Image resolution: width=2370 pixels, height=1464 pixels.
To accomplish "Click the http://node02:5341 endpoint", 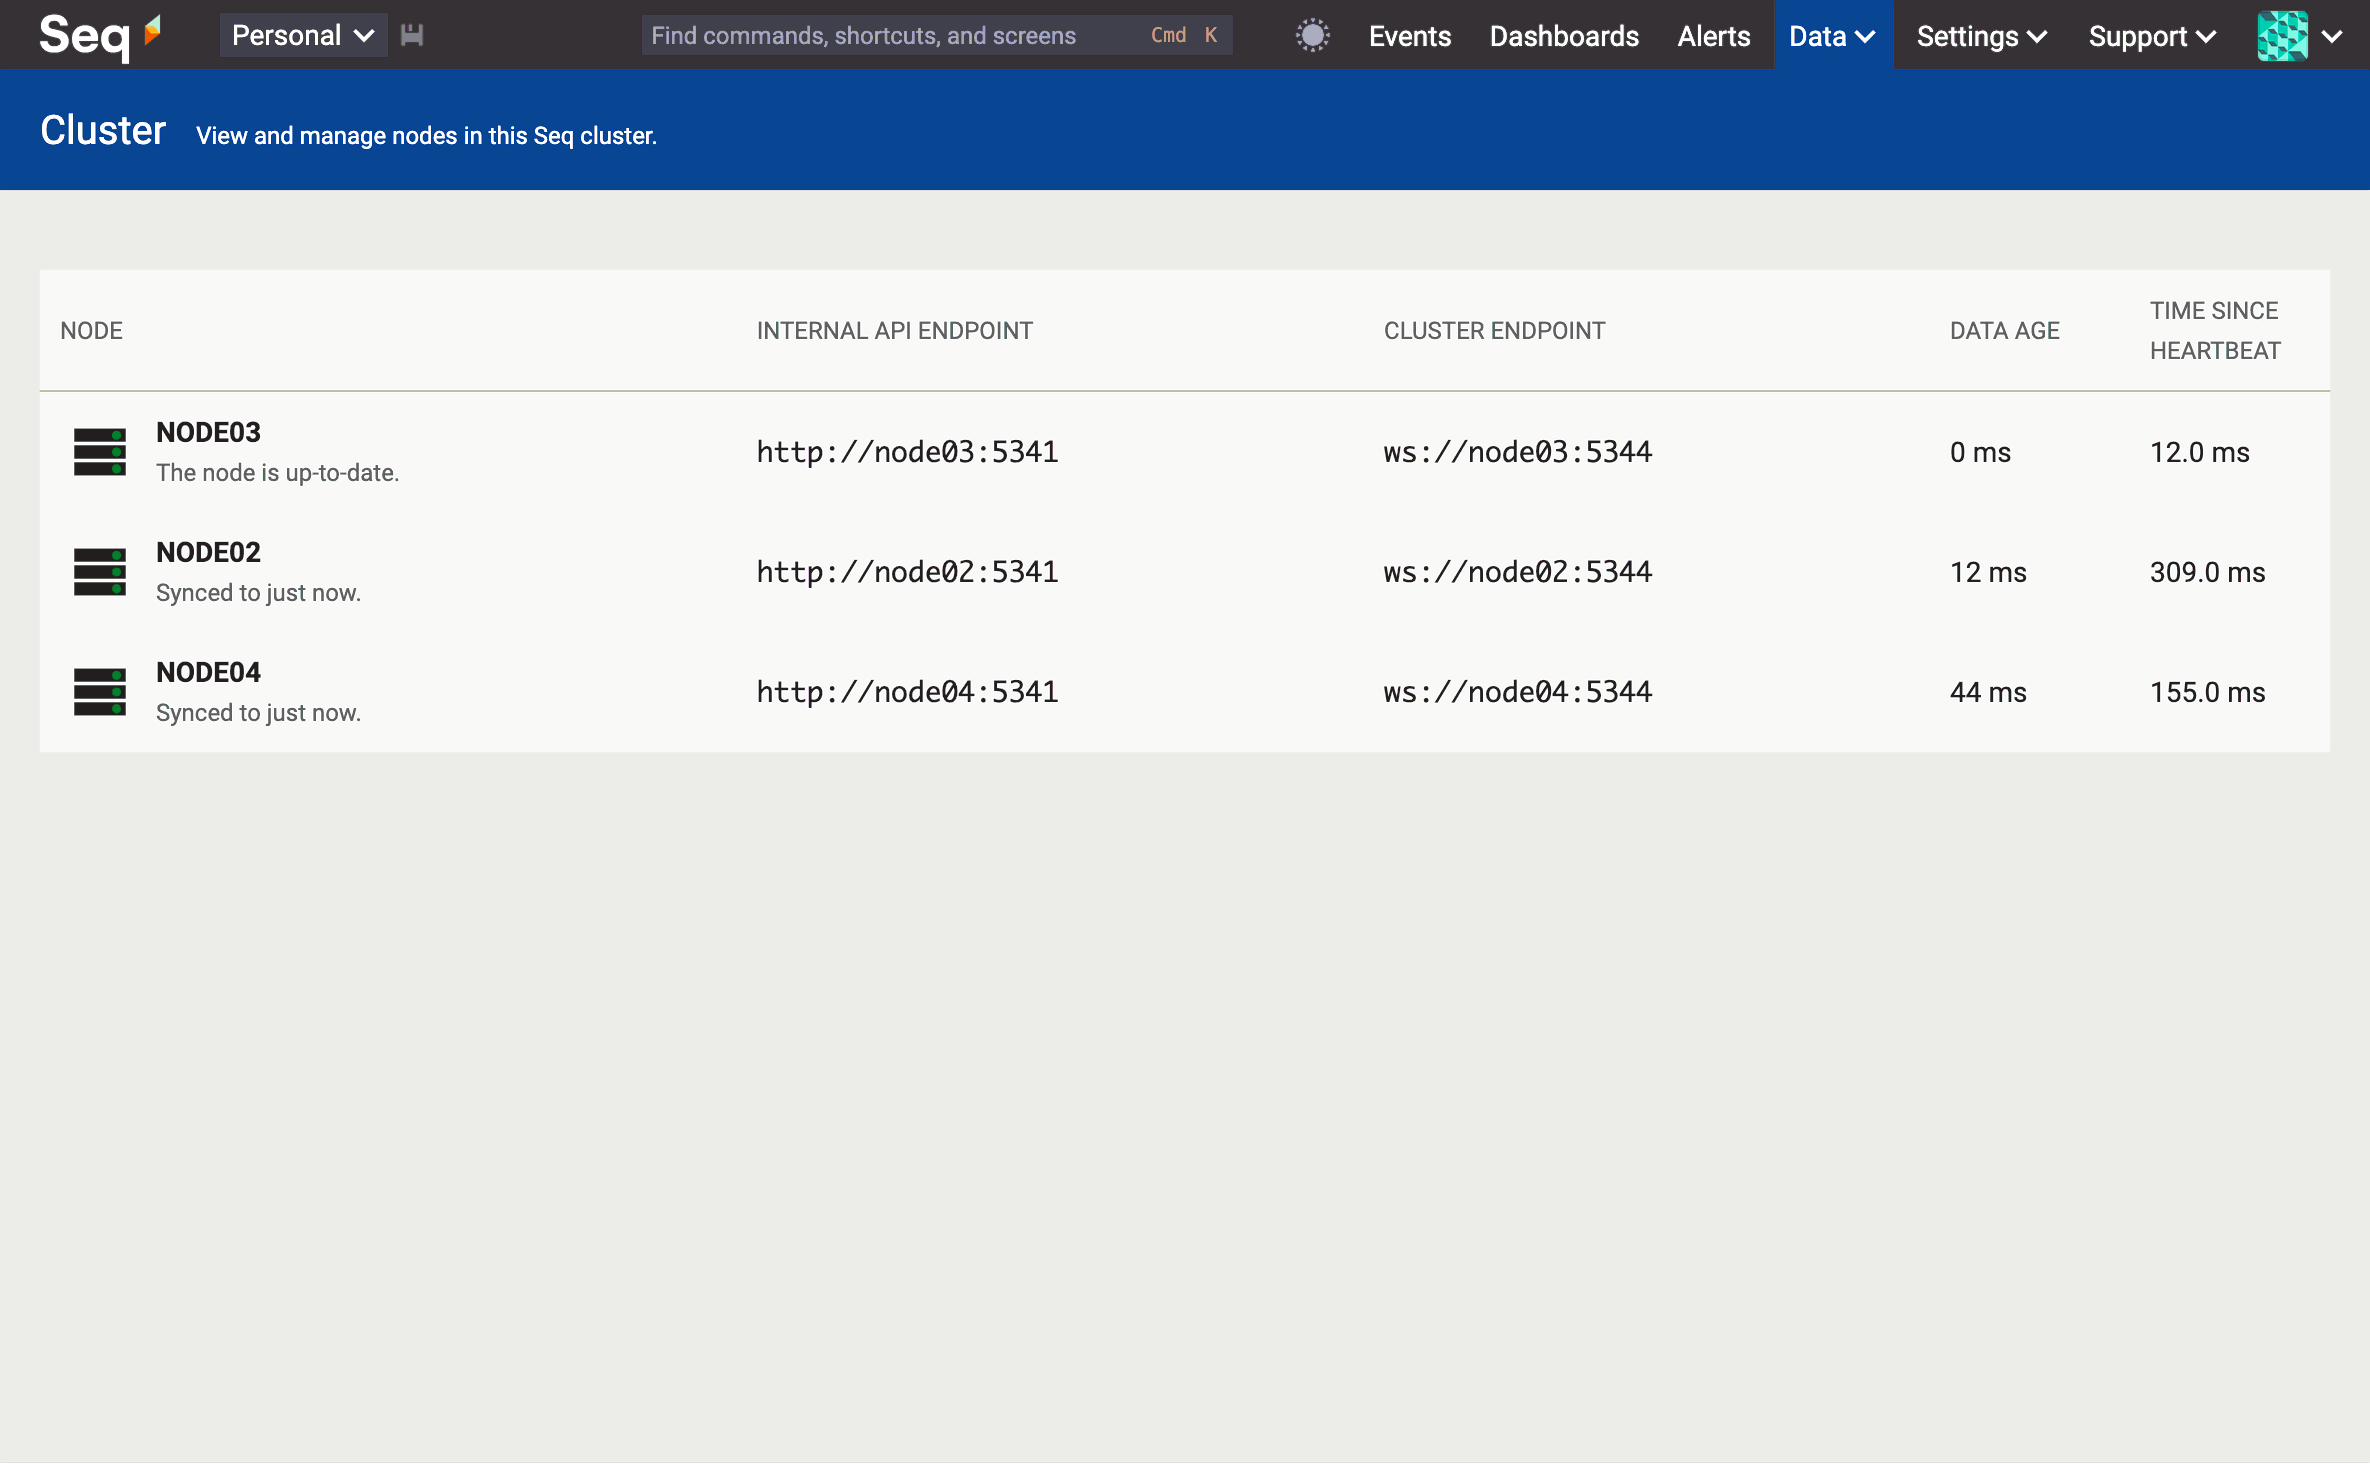I will [x=907, y=572].
